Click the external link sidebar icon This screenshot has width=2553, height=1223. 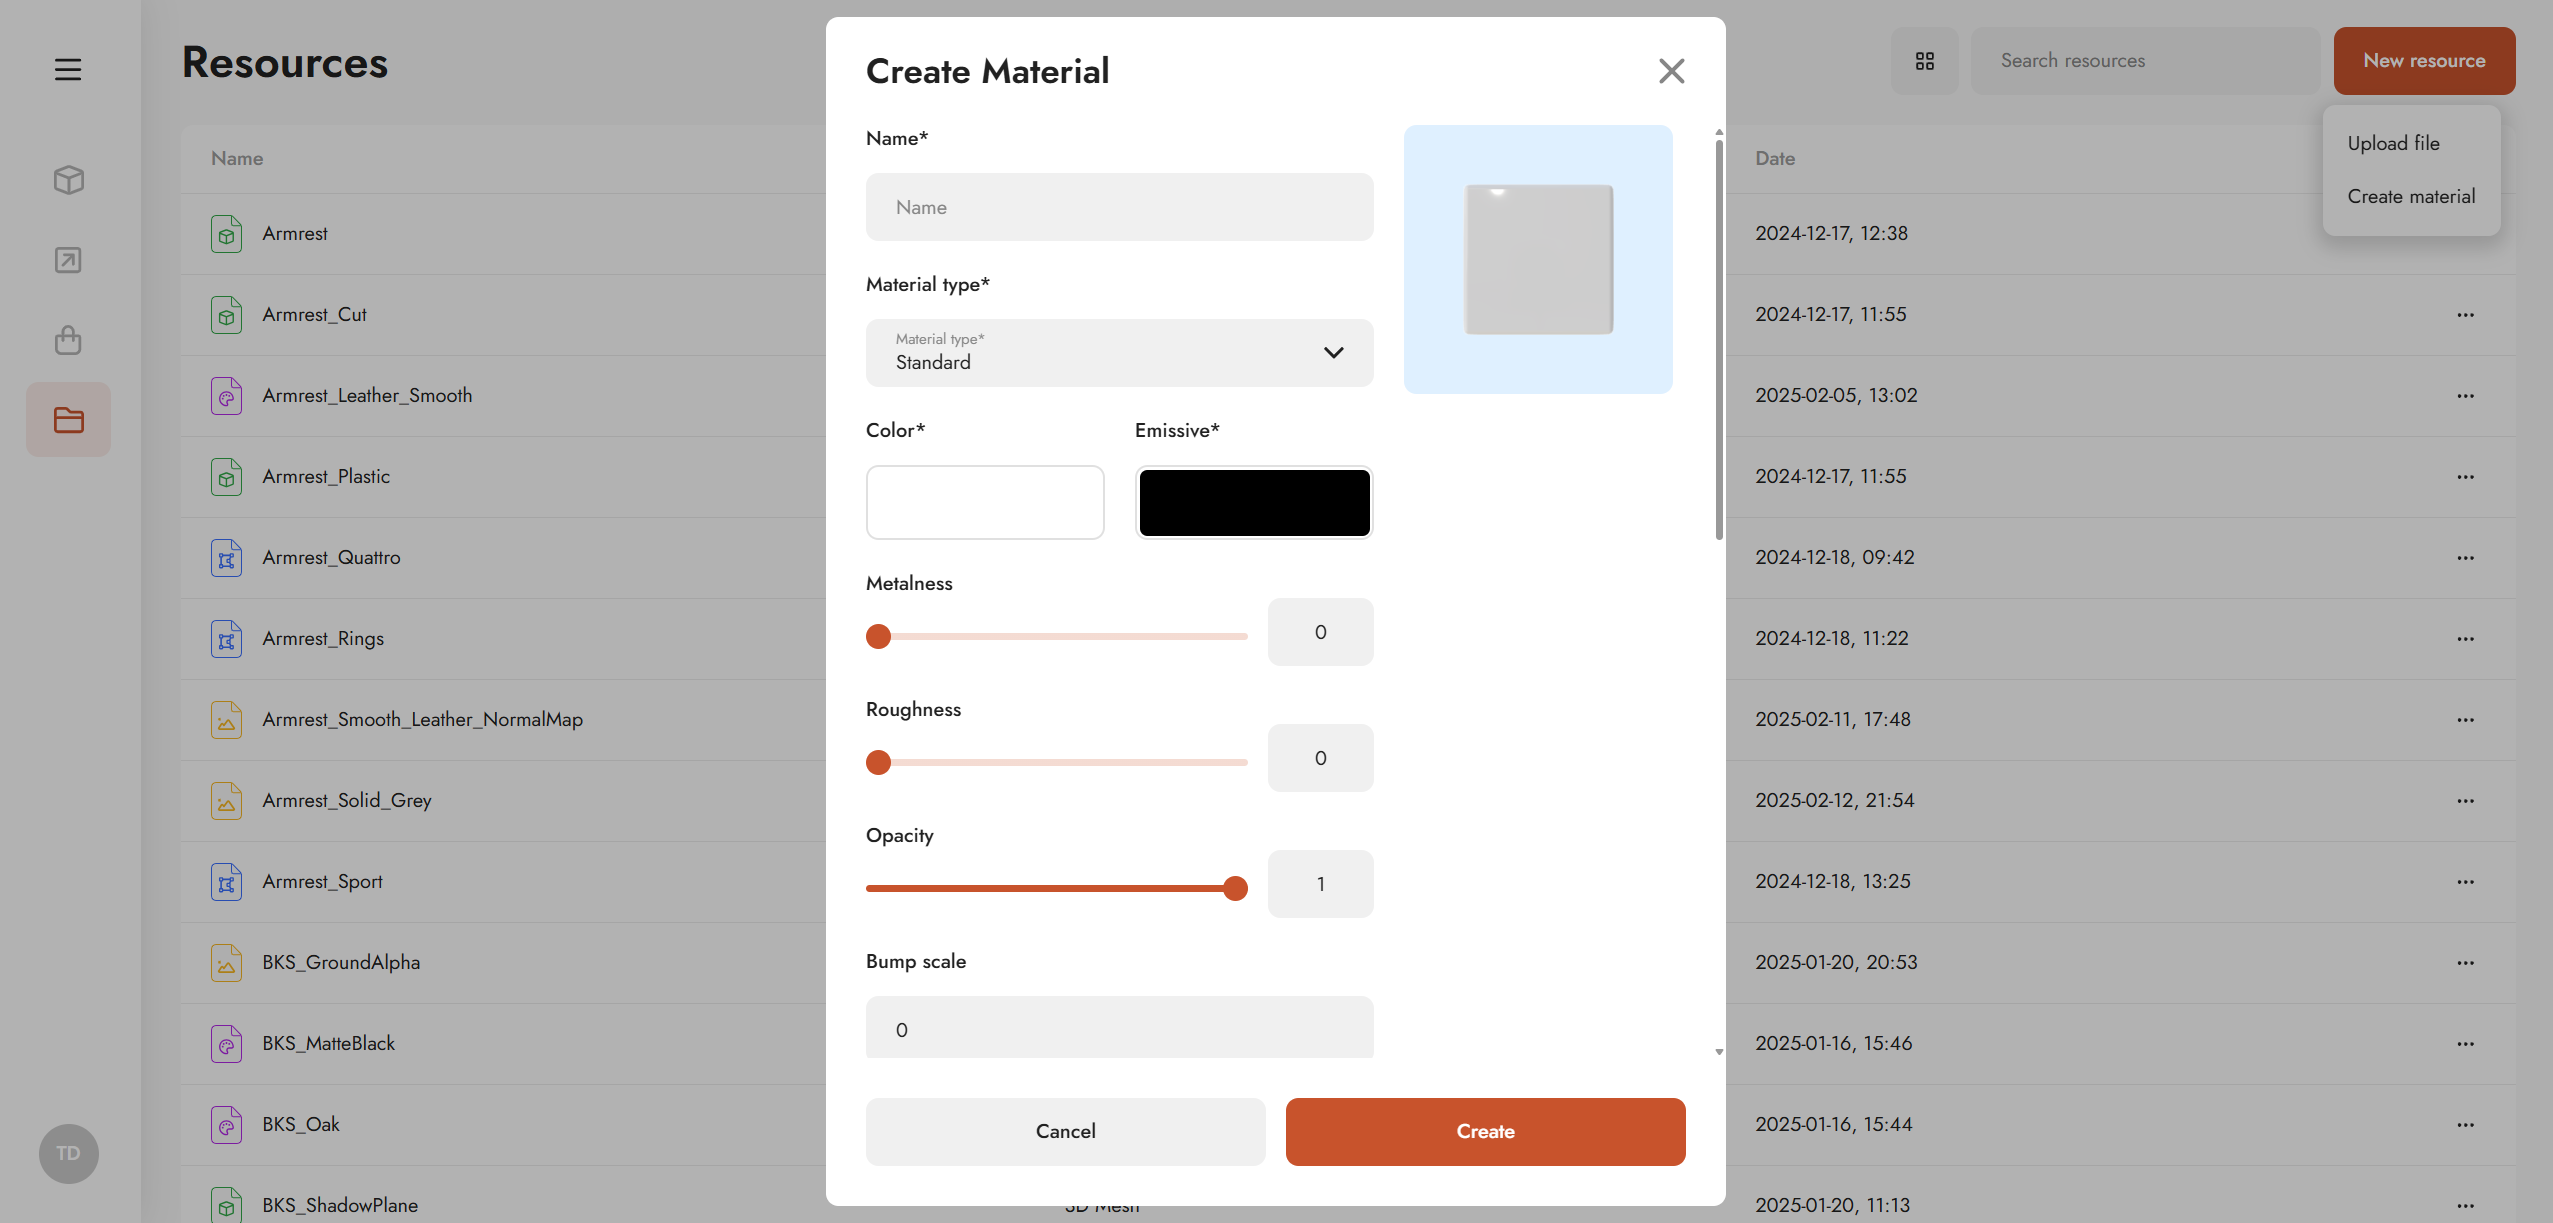(x=68, y=260)
